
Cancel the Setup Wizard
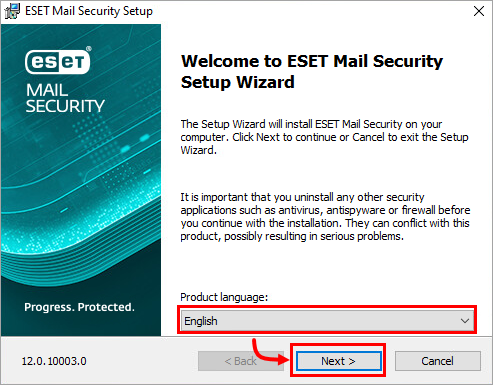point(438,361)
